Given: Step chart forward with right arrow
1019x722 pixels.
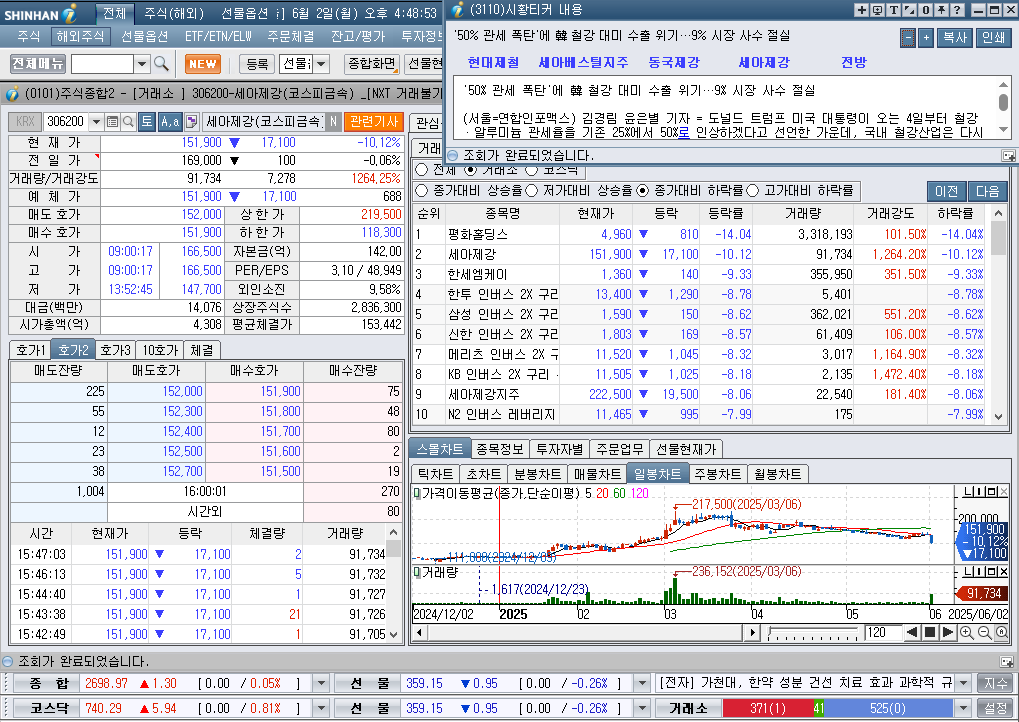Looking at the screenshot, I should coord(948,632).
